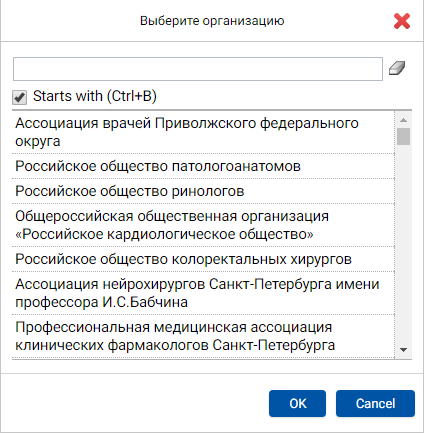Cancel the organization selection
The height and width of the screenshot is (433, 424).
[x=375, y=403]
